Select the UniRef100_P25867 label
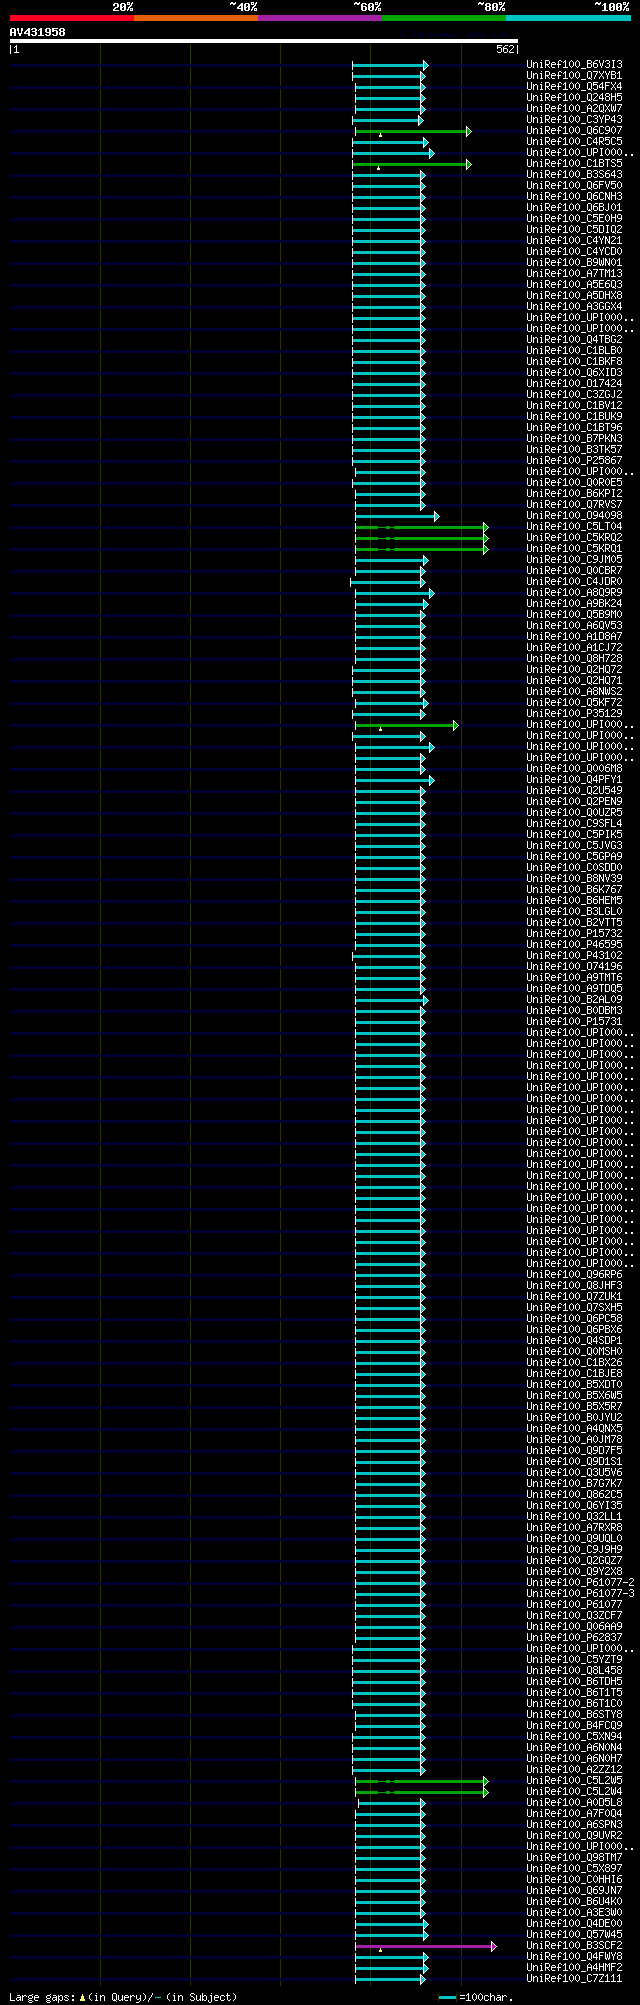This screenshot has width=640, height=2005. pos(574,460)
